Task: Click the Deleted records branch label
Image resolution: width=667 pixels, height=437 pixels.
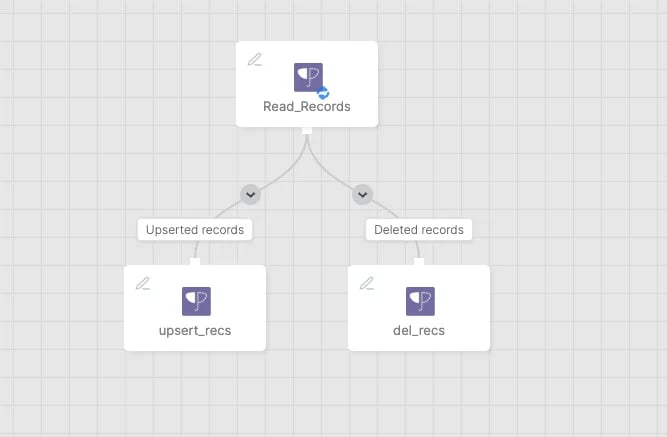Action: [x=419, y=230]
